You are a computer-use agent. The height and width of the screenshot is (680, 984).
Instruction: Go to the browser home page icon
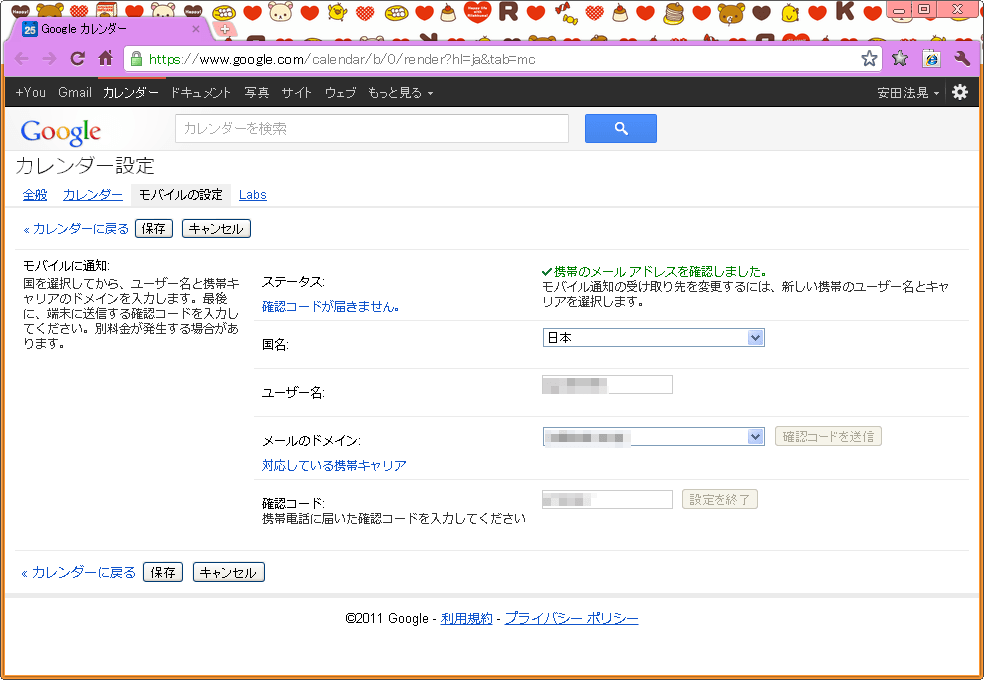click(x=105, y=58)
